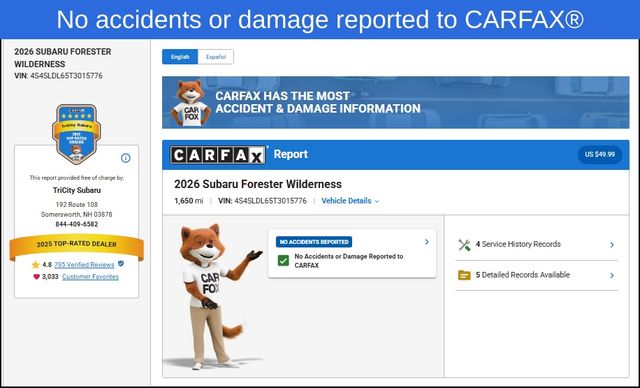Click the 1,650 mi mileage text
640x388 pixels.
(x=189, y=201)
